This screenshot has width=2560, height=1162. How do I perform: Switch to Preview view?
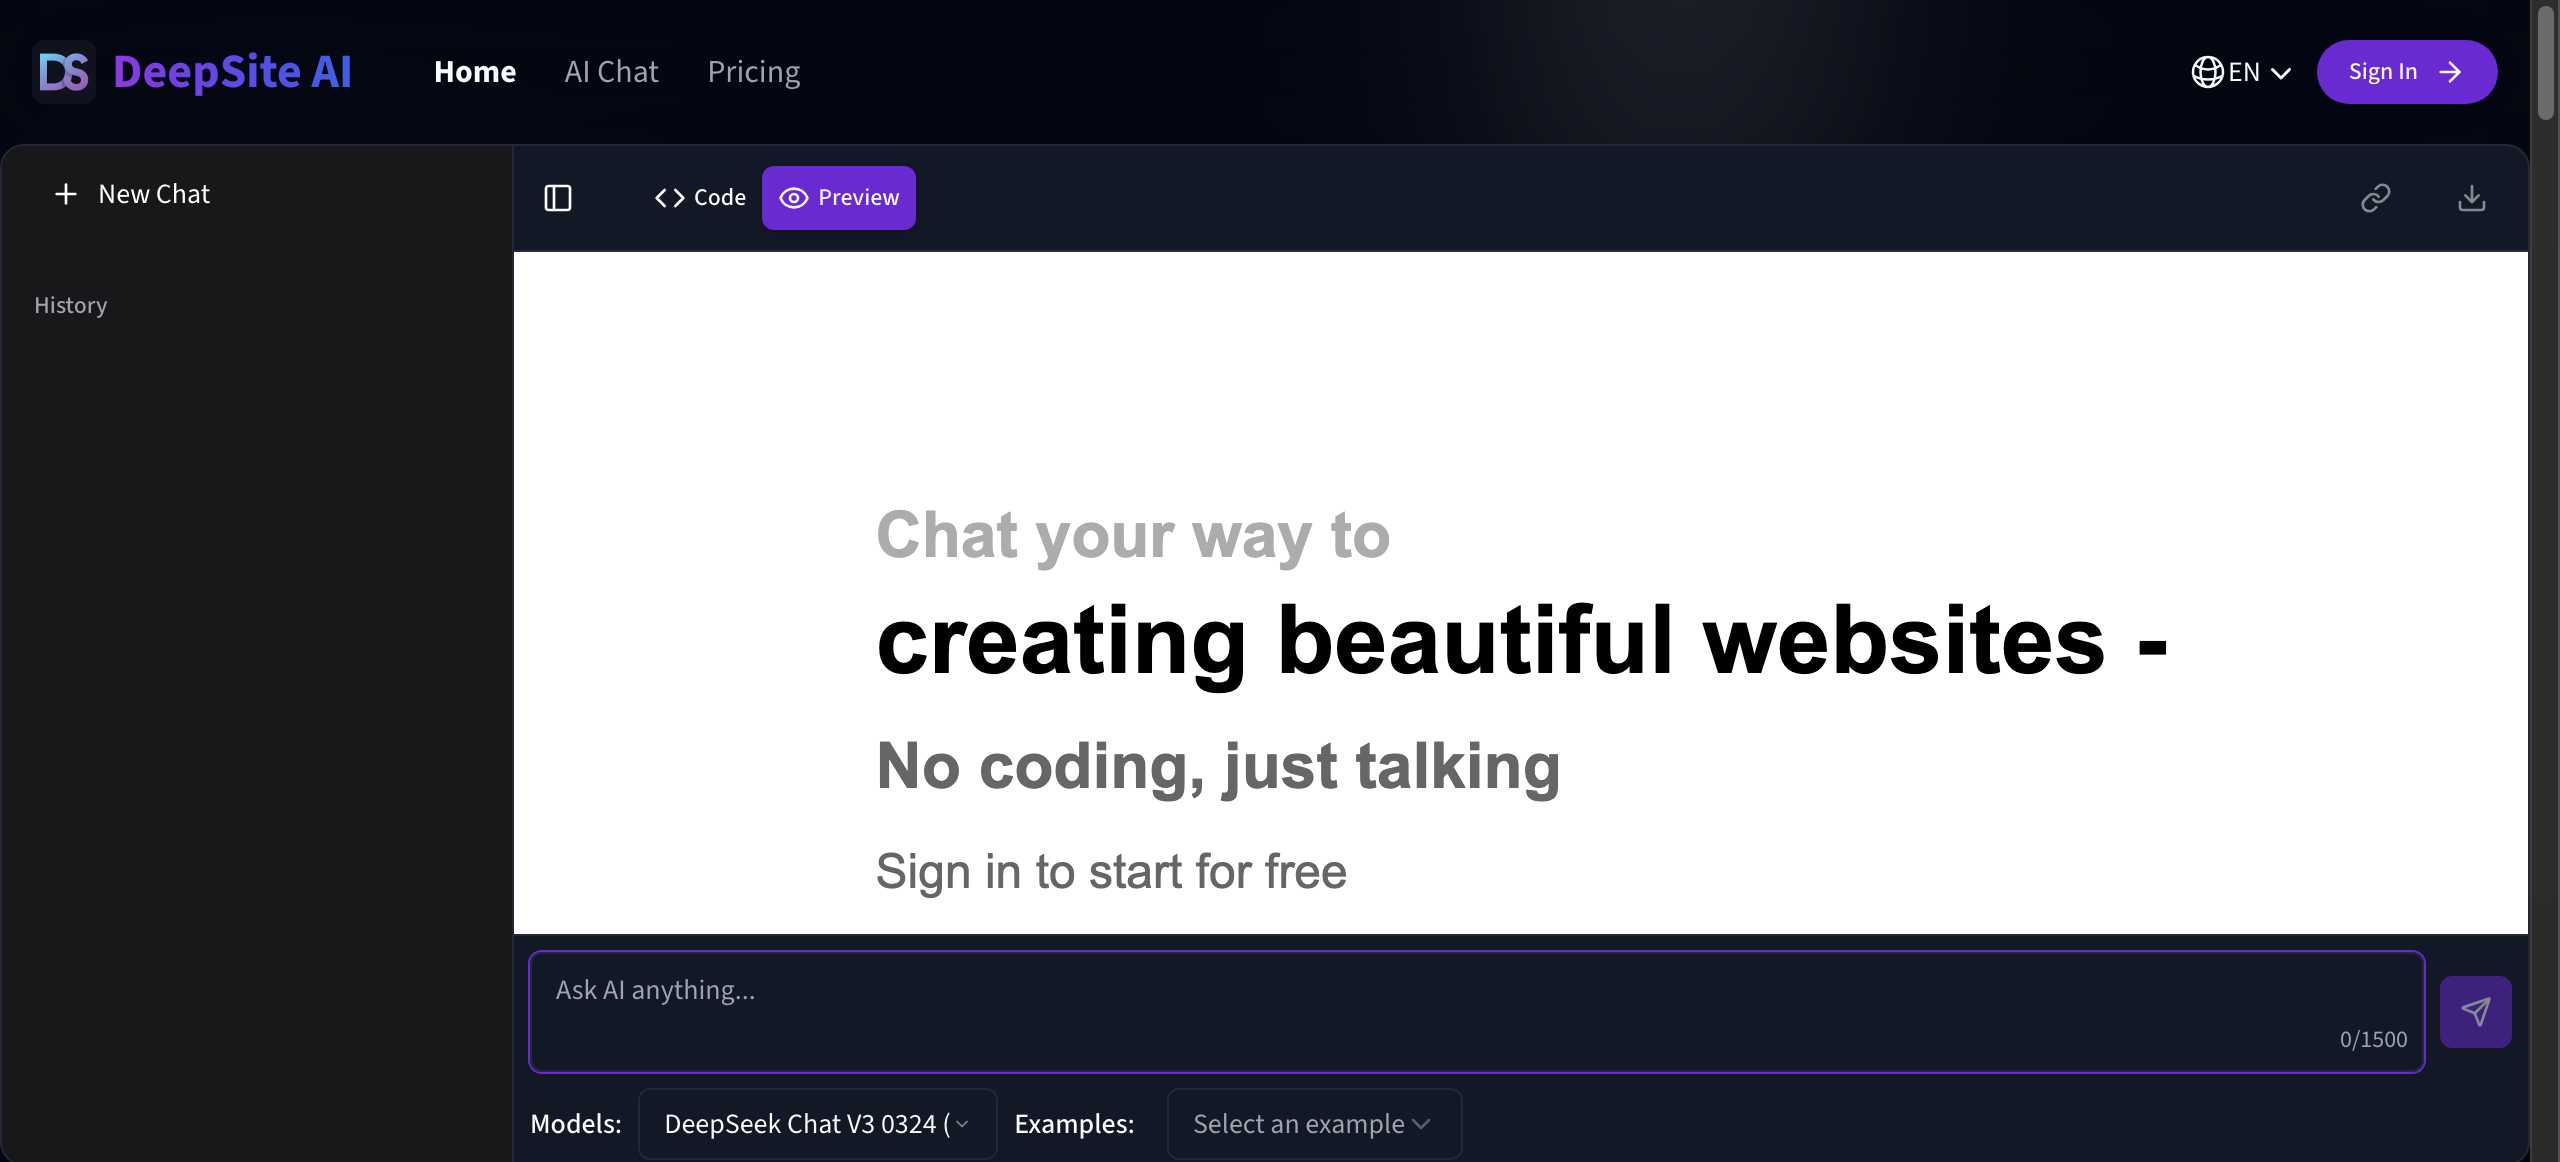pos(838,198)
